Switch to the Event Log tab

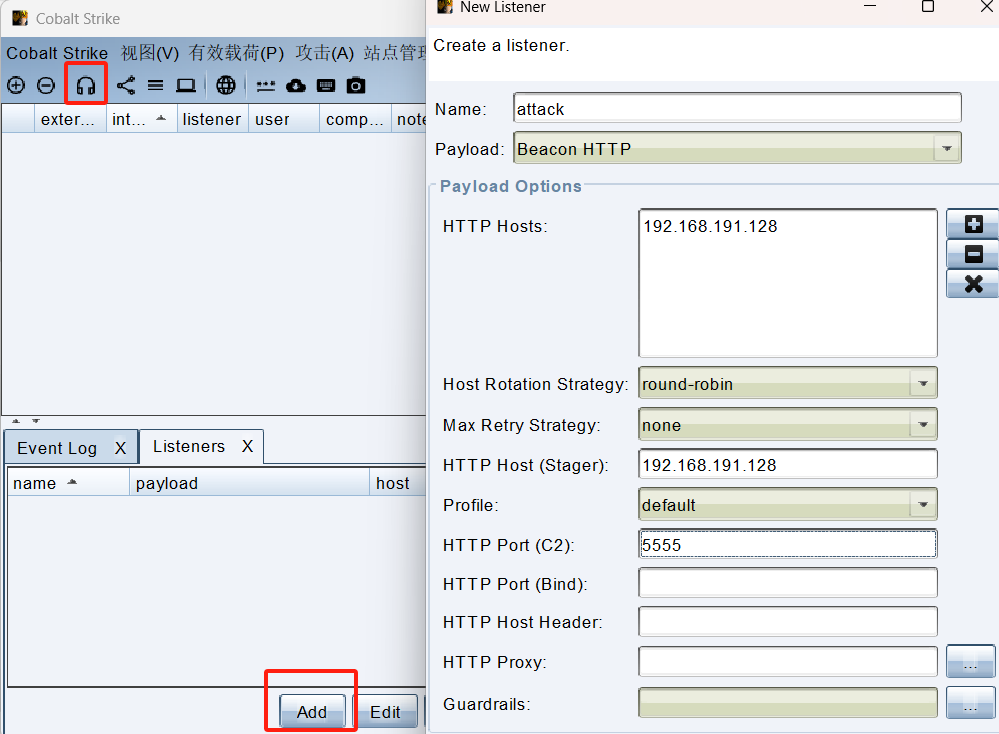coord(57,448)
